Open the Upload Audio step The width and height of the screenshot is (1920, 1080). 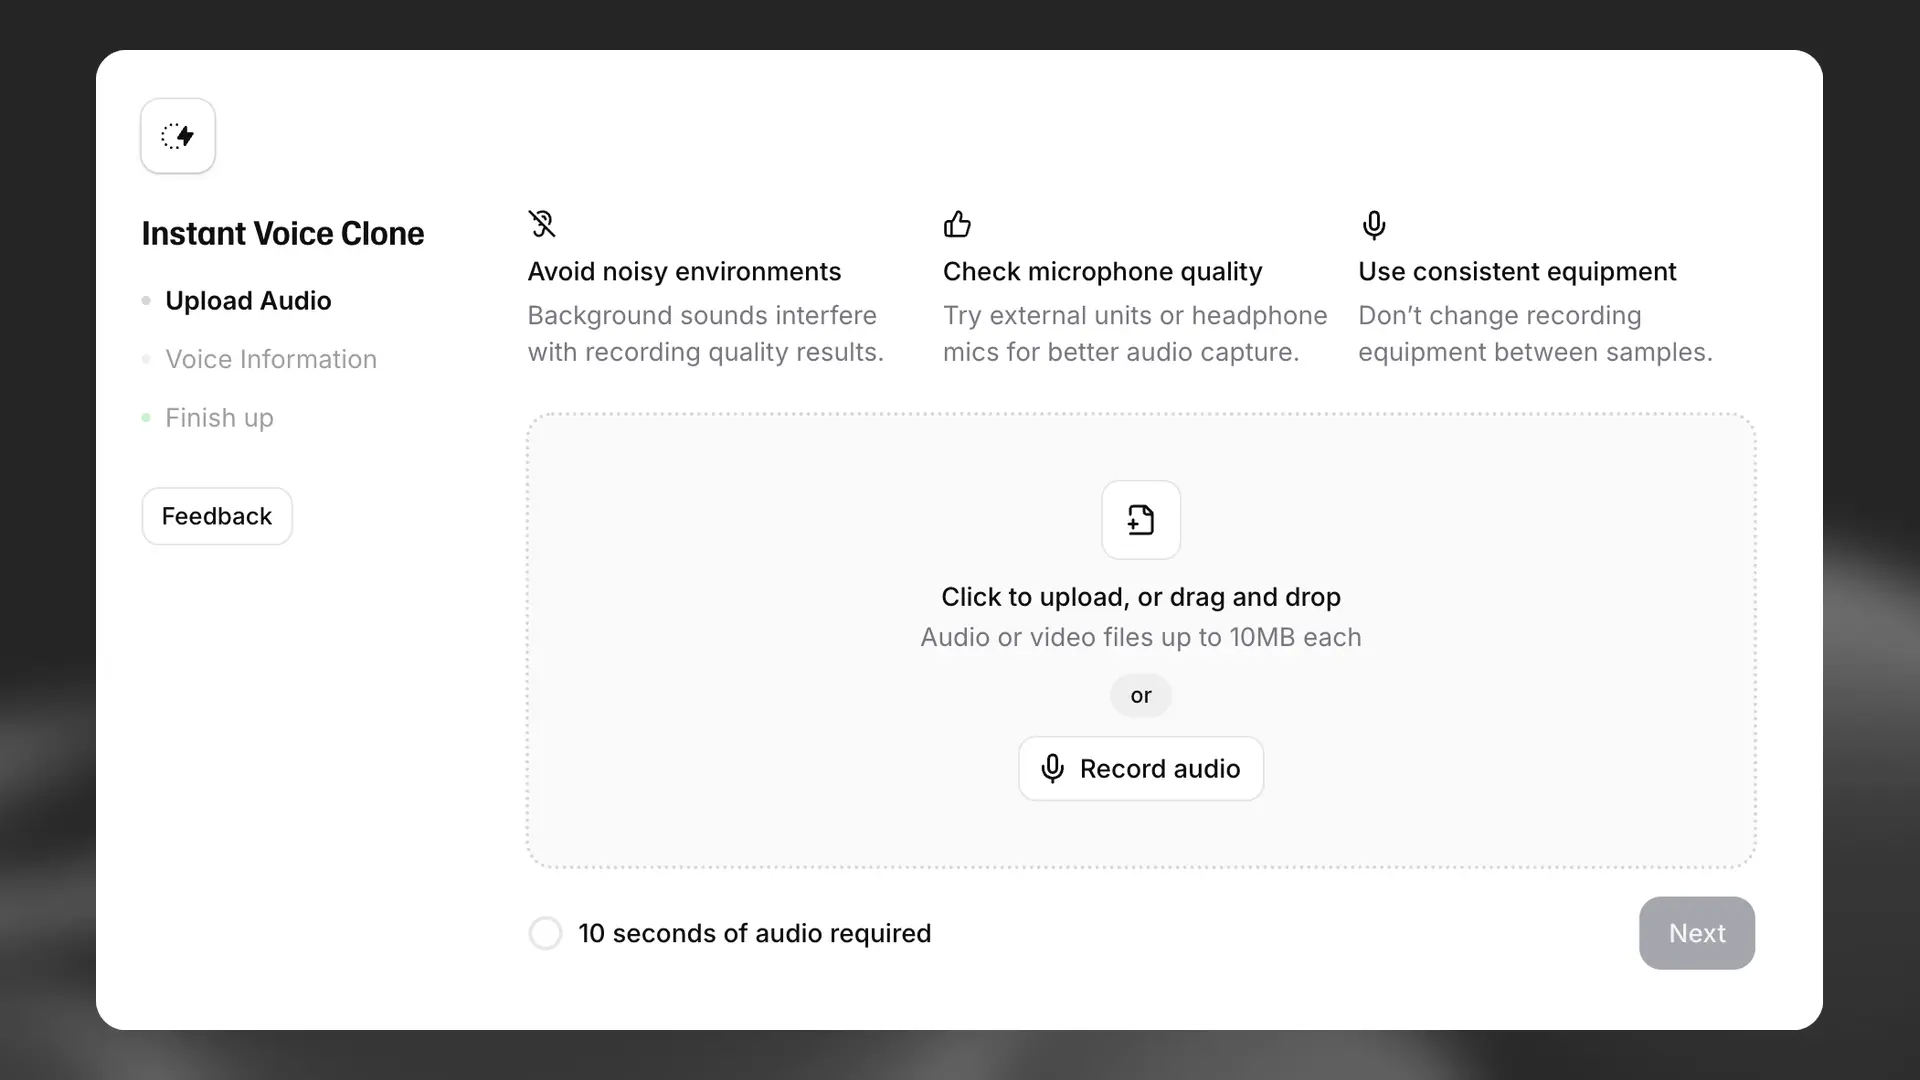tap(248, 301)
